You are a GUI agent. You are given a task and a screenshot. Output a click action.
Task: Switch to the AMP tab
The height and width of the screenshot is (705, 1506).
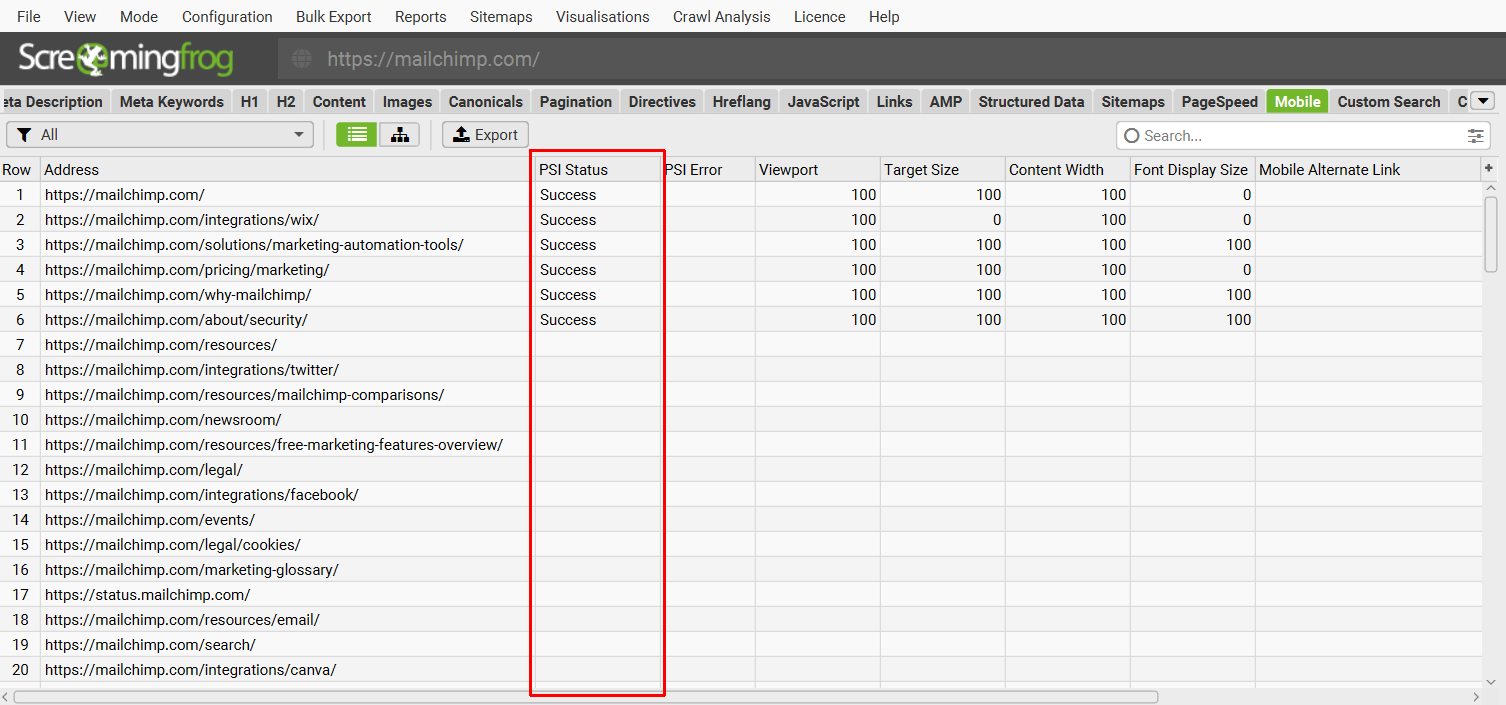tap(946, 101)
